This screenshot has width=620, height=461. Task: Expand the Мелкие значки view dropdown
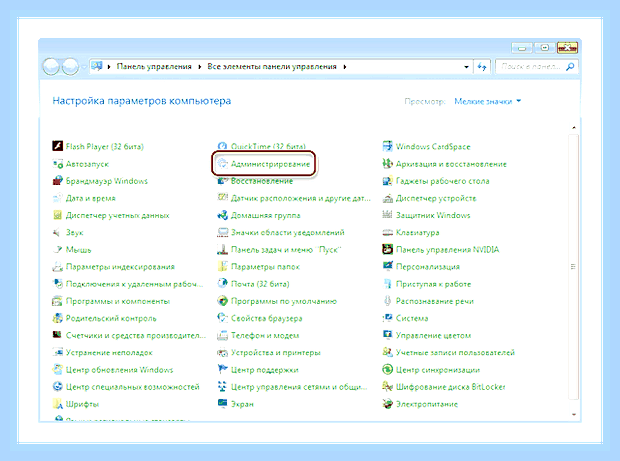[x=488, y=102]
